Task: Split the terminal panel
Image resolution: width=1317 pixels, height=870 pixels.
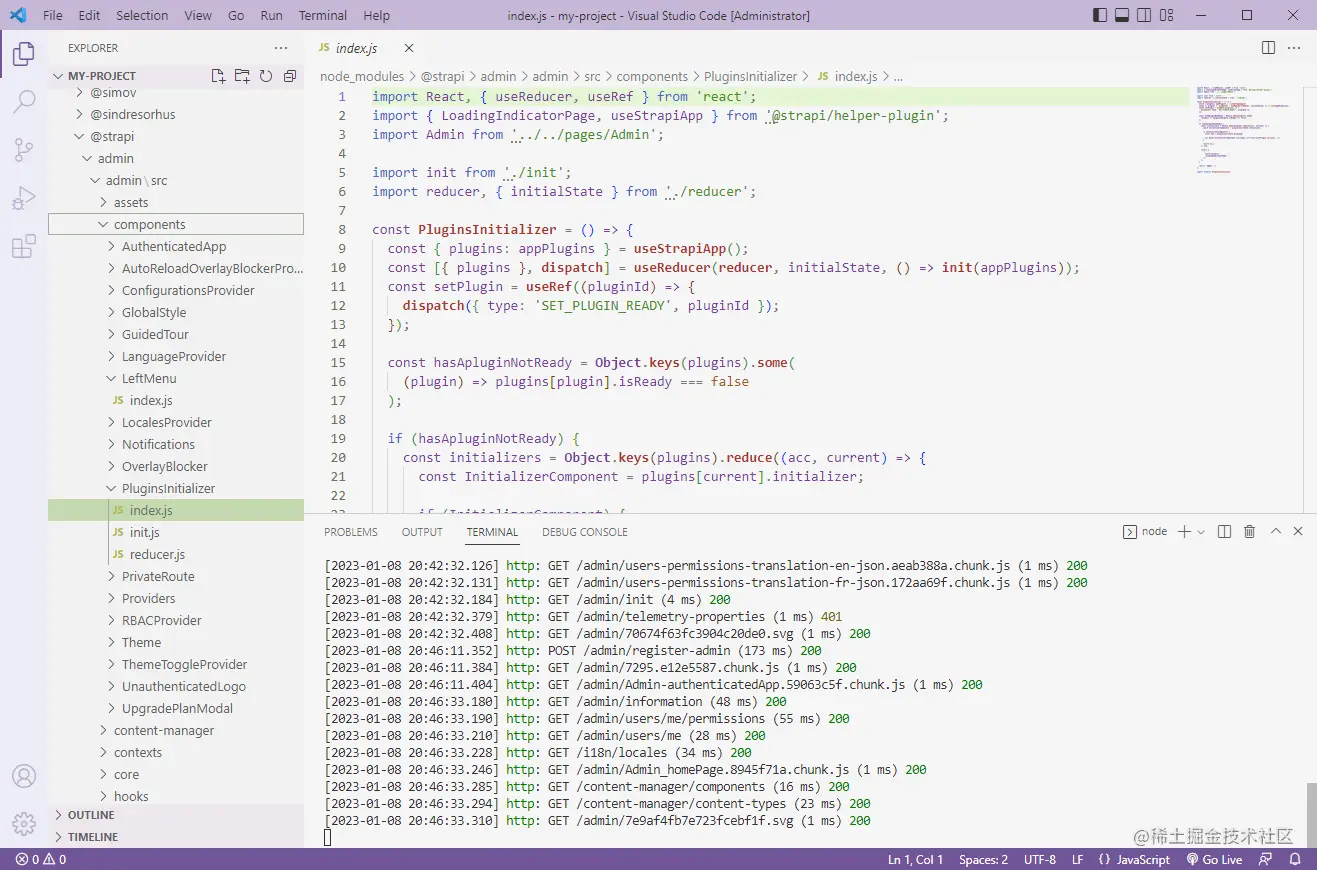Action: coord(1224,532)
